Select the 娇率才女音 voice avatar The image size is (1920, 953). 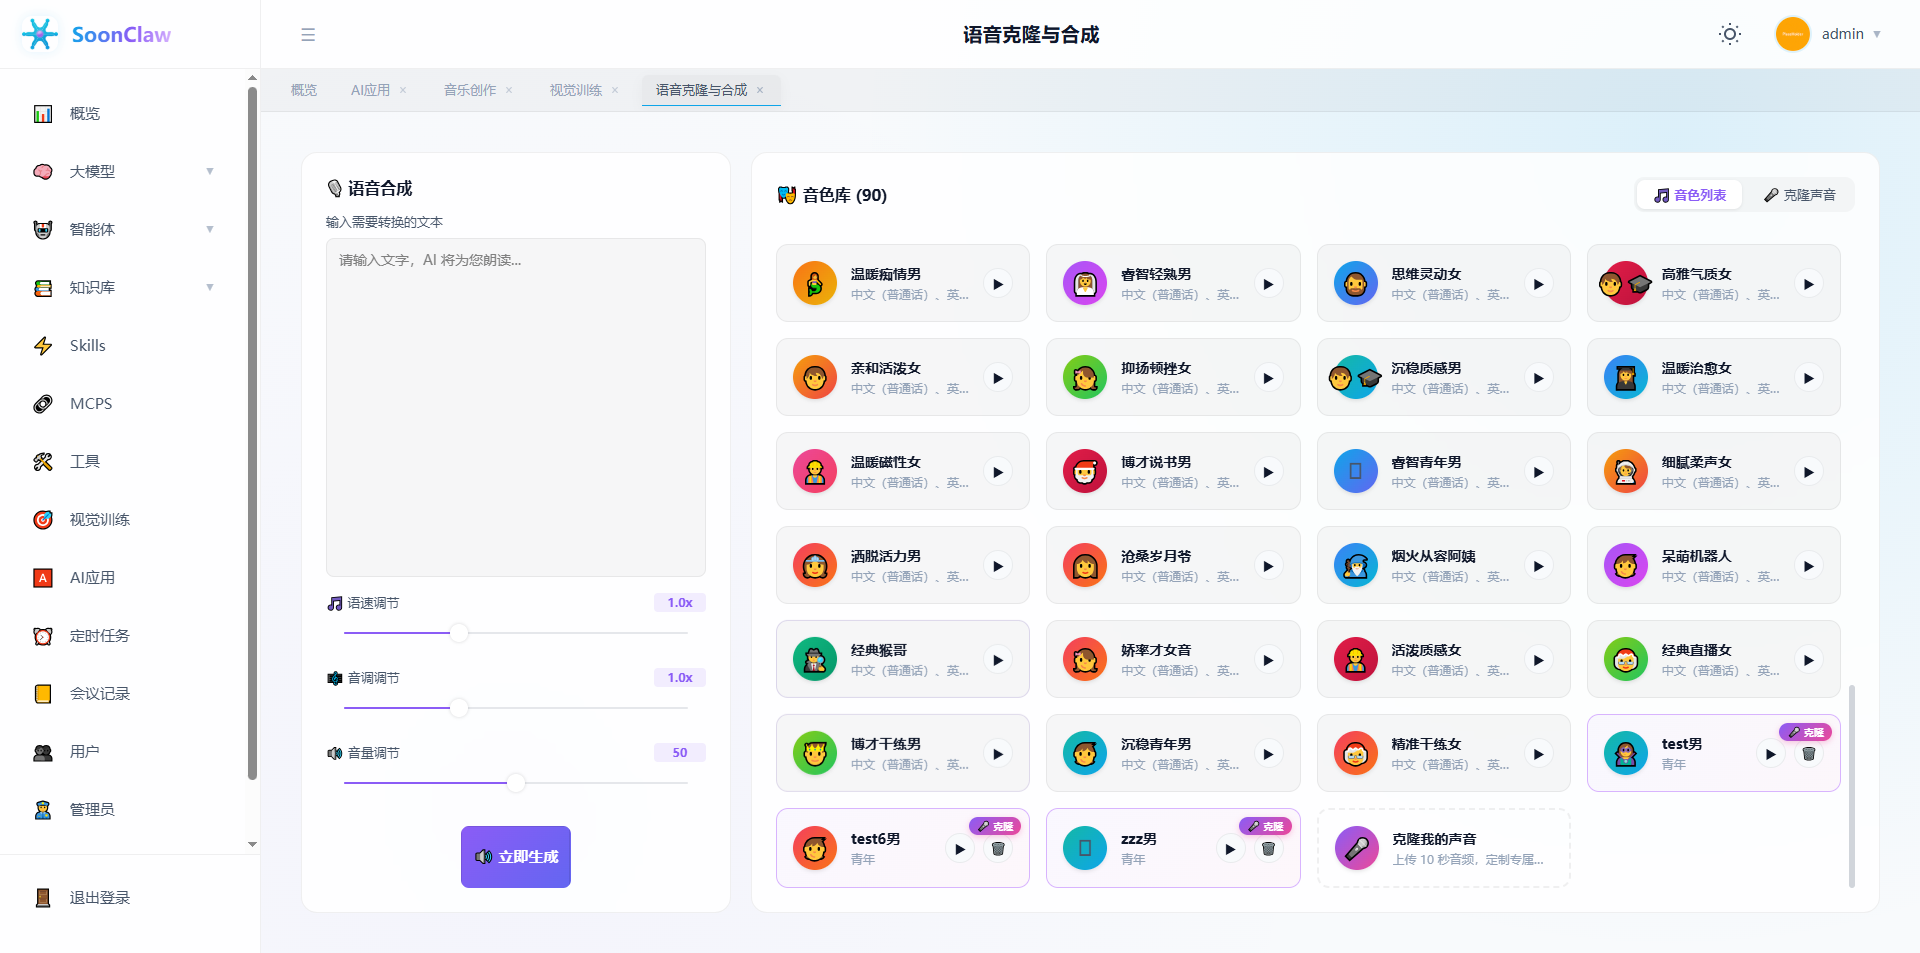click(1085, 660)
